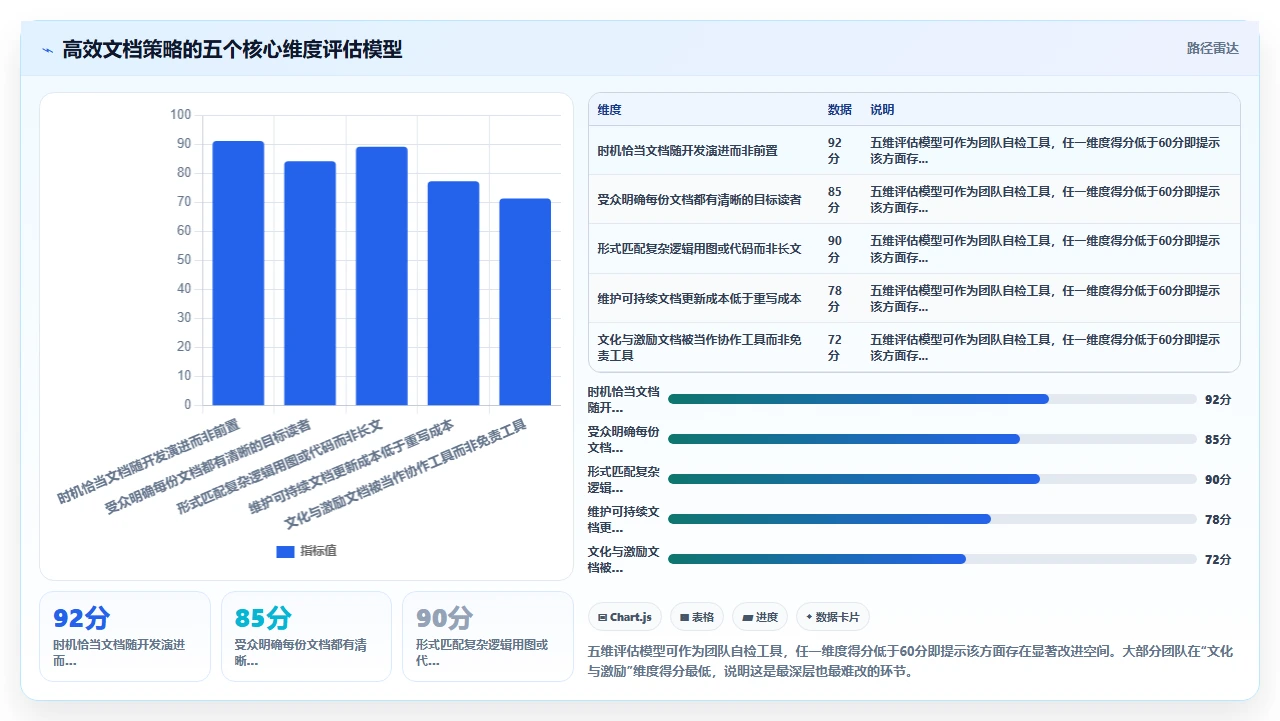Toggle the 指标值 chart legend
Screen dimensions: 1280x721
pyautogui.click(x=306, y=551)
